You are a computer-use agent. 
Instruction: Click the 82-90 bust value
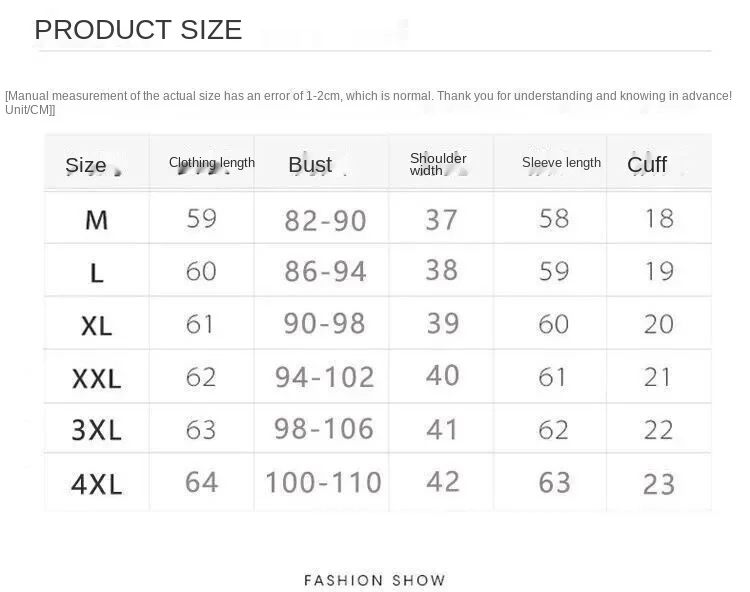325,220
